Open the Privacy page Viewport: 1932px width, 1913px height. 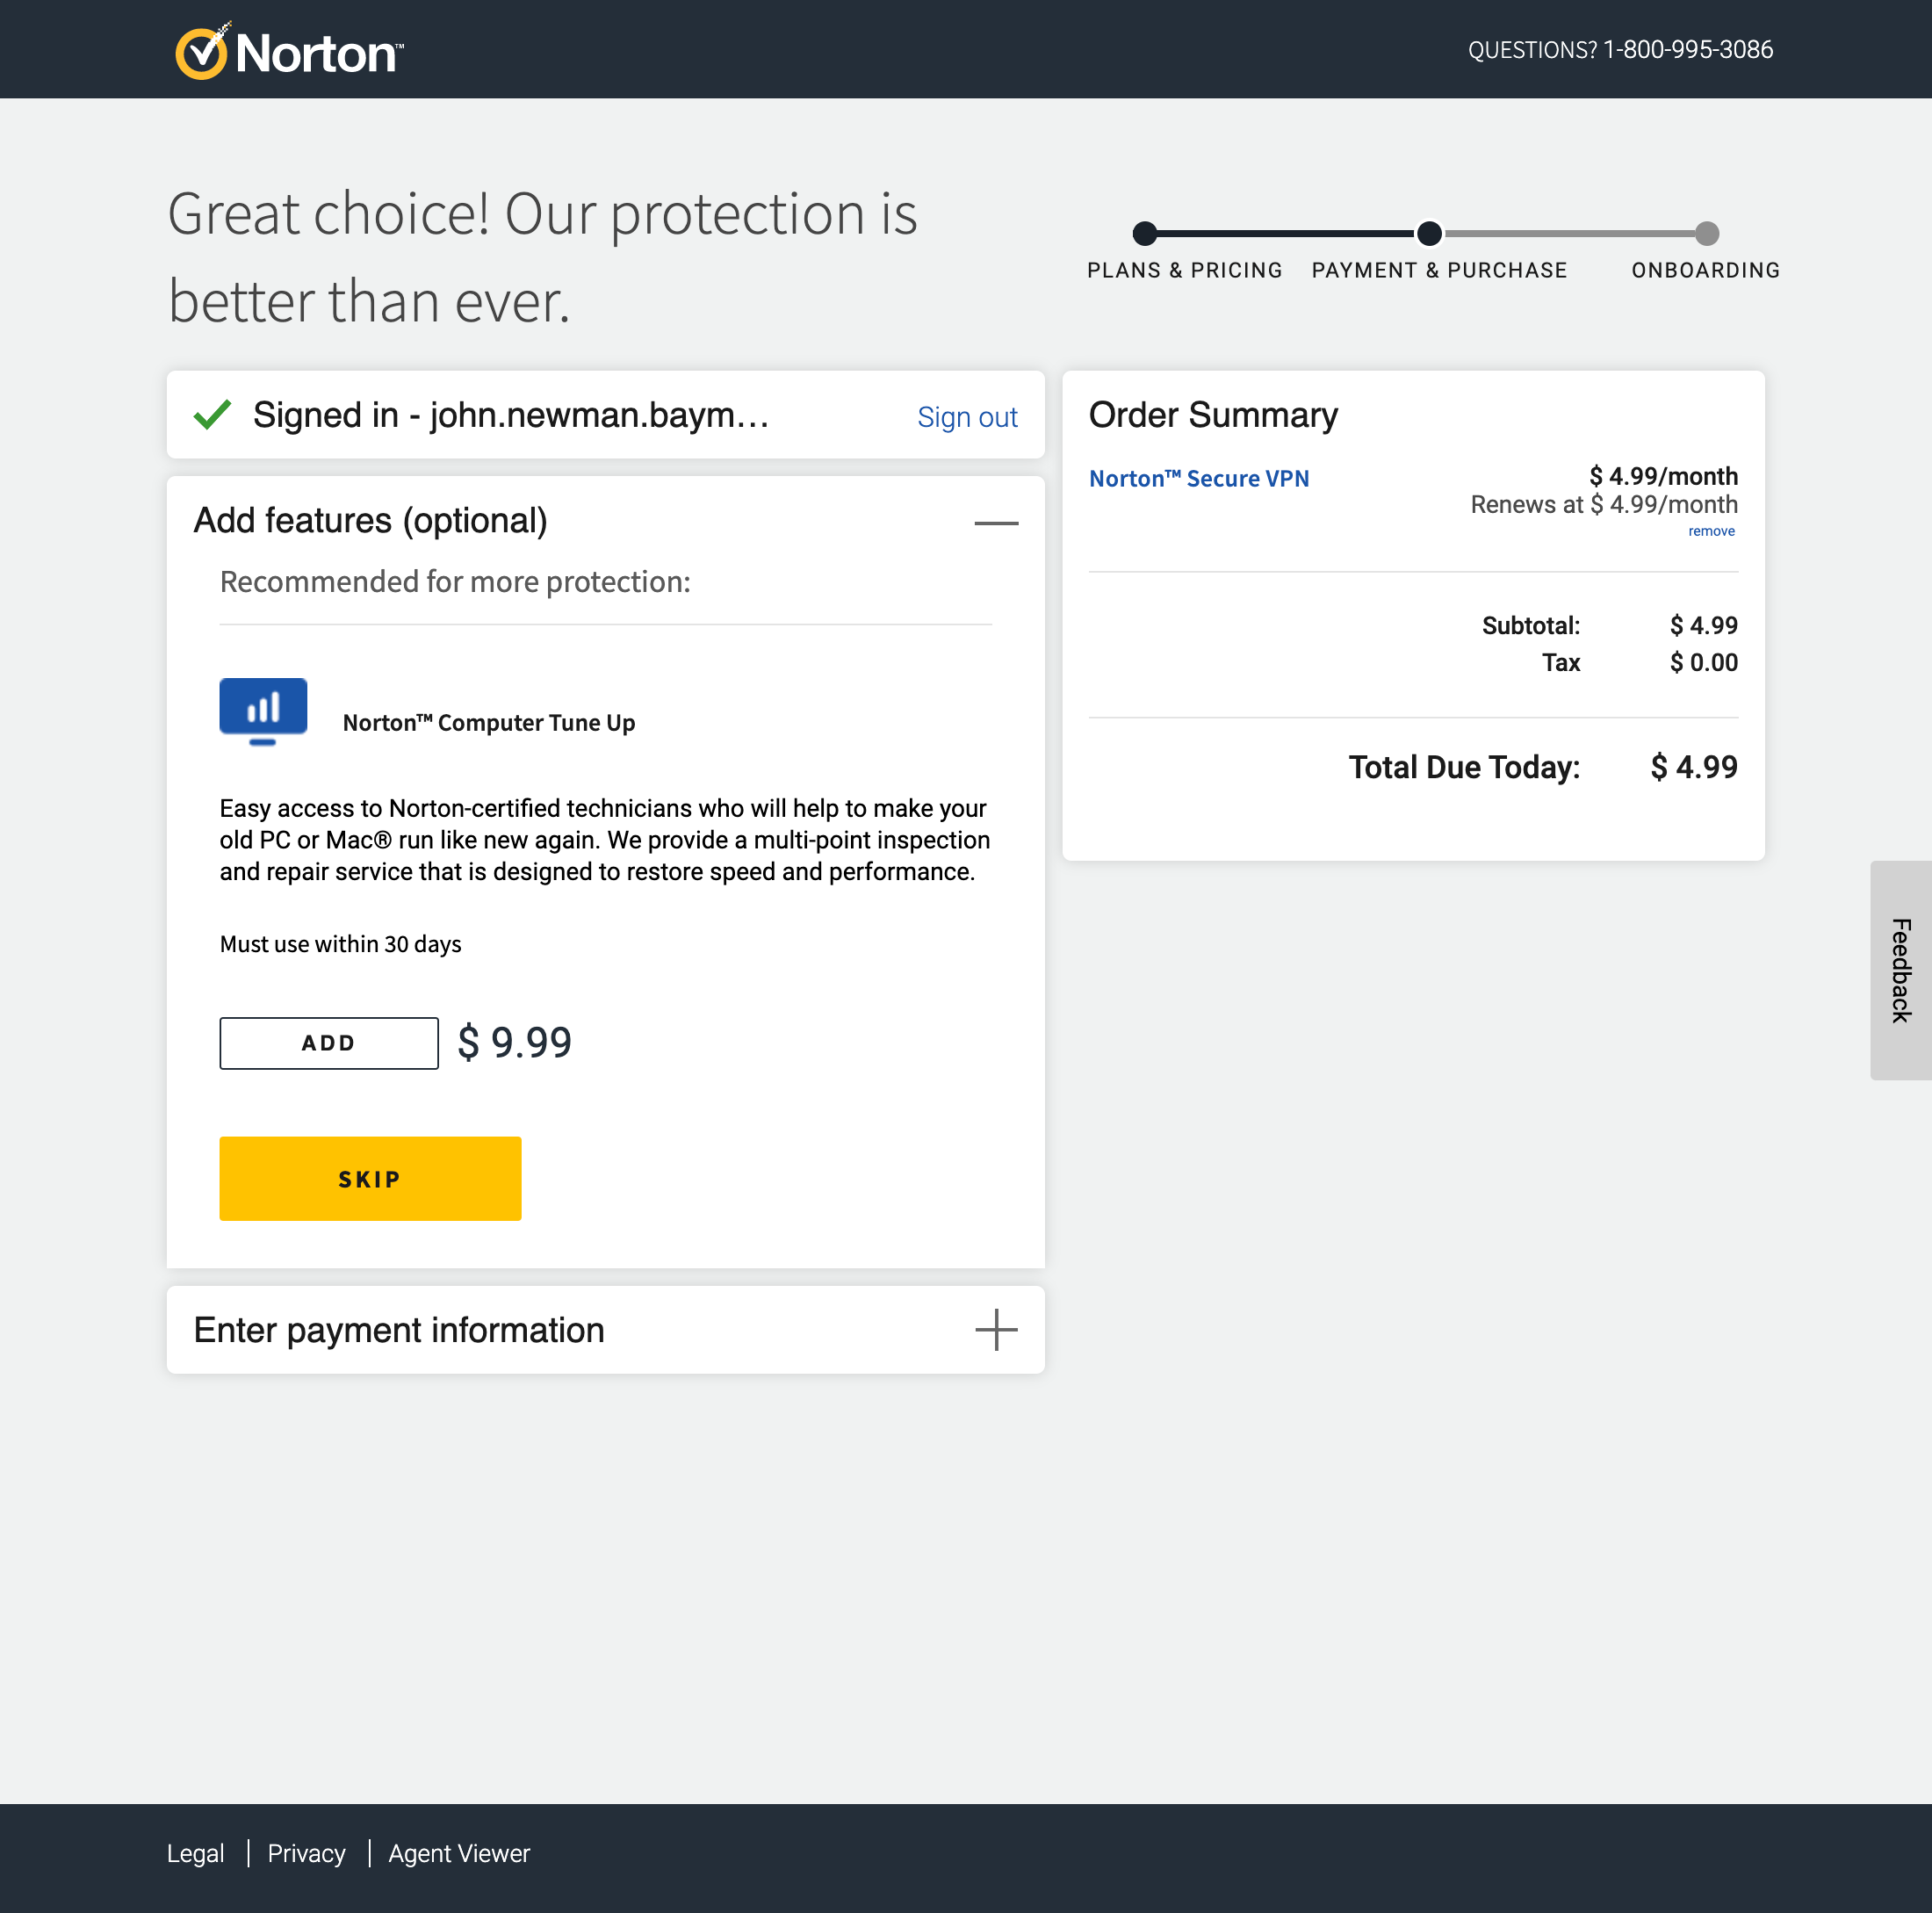306,1853
